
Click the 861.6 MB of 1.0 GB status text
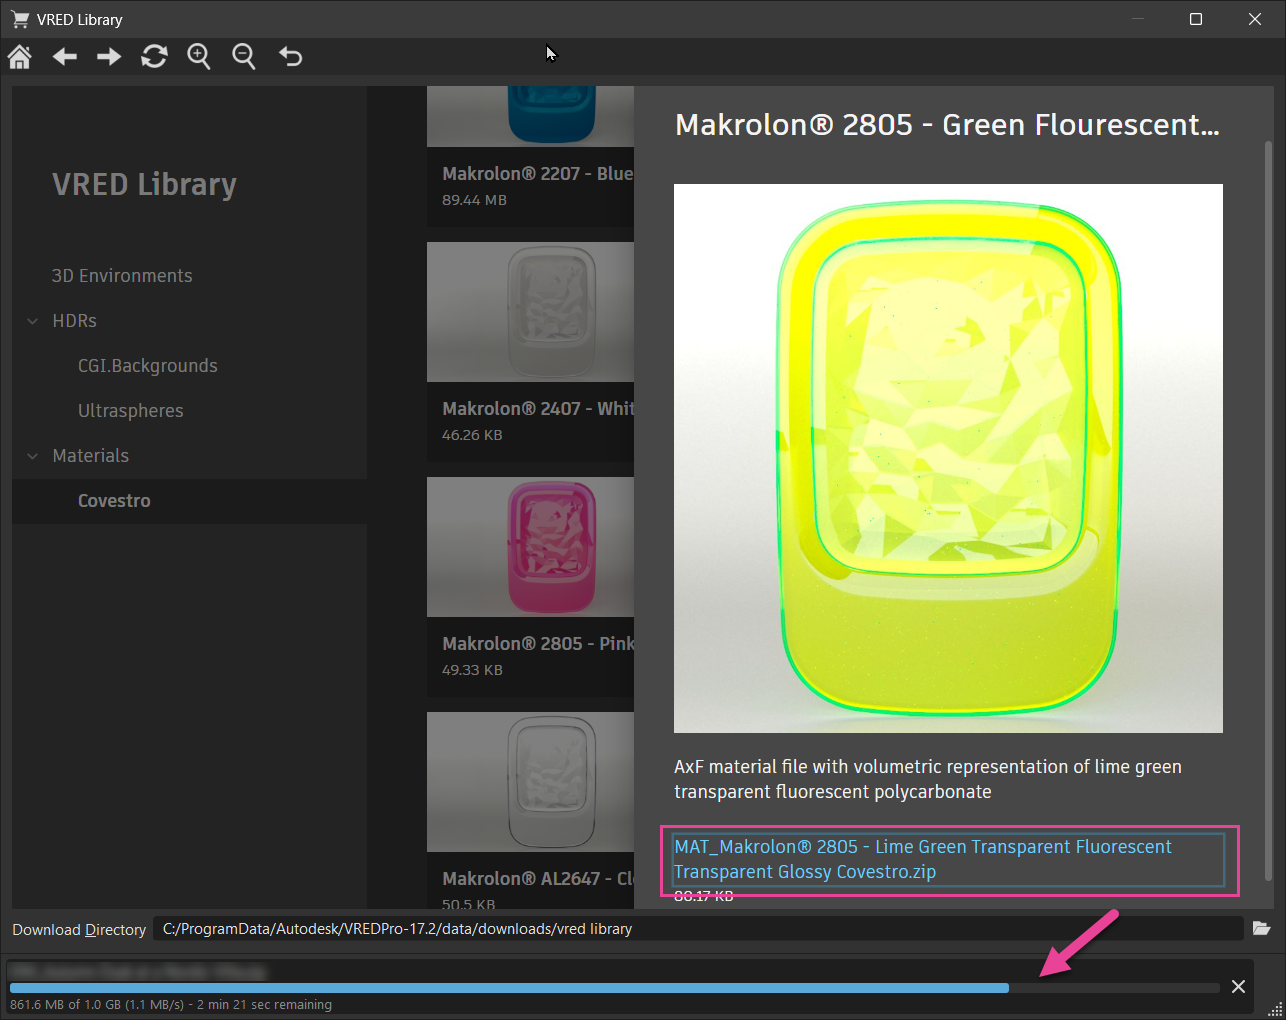[171, 1005]
